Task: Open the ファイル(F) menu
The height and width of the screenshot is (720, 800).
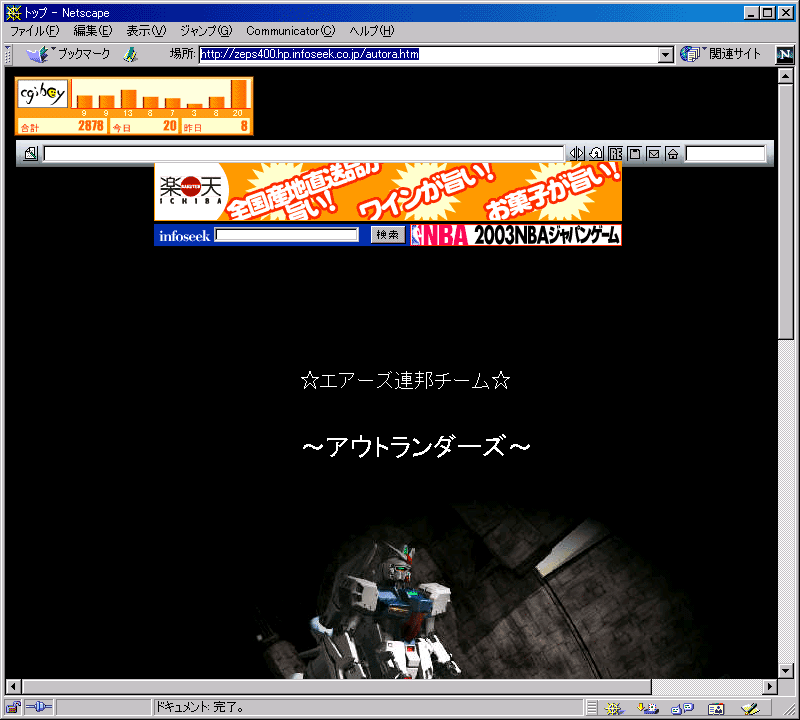Action: [35, 31]
